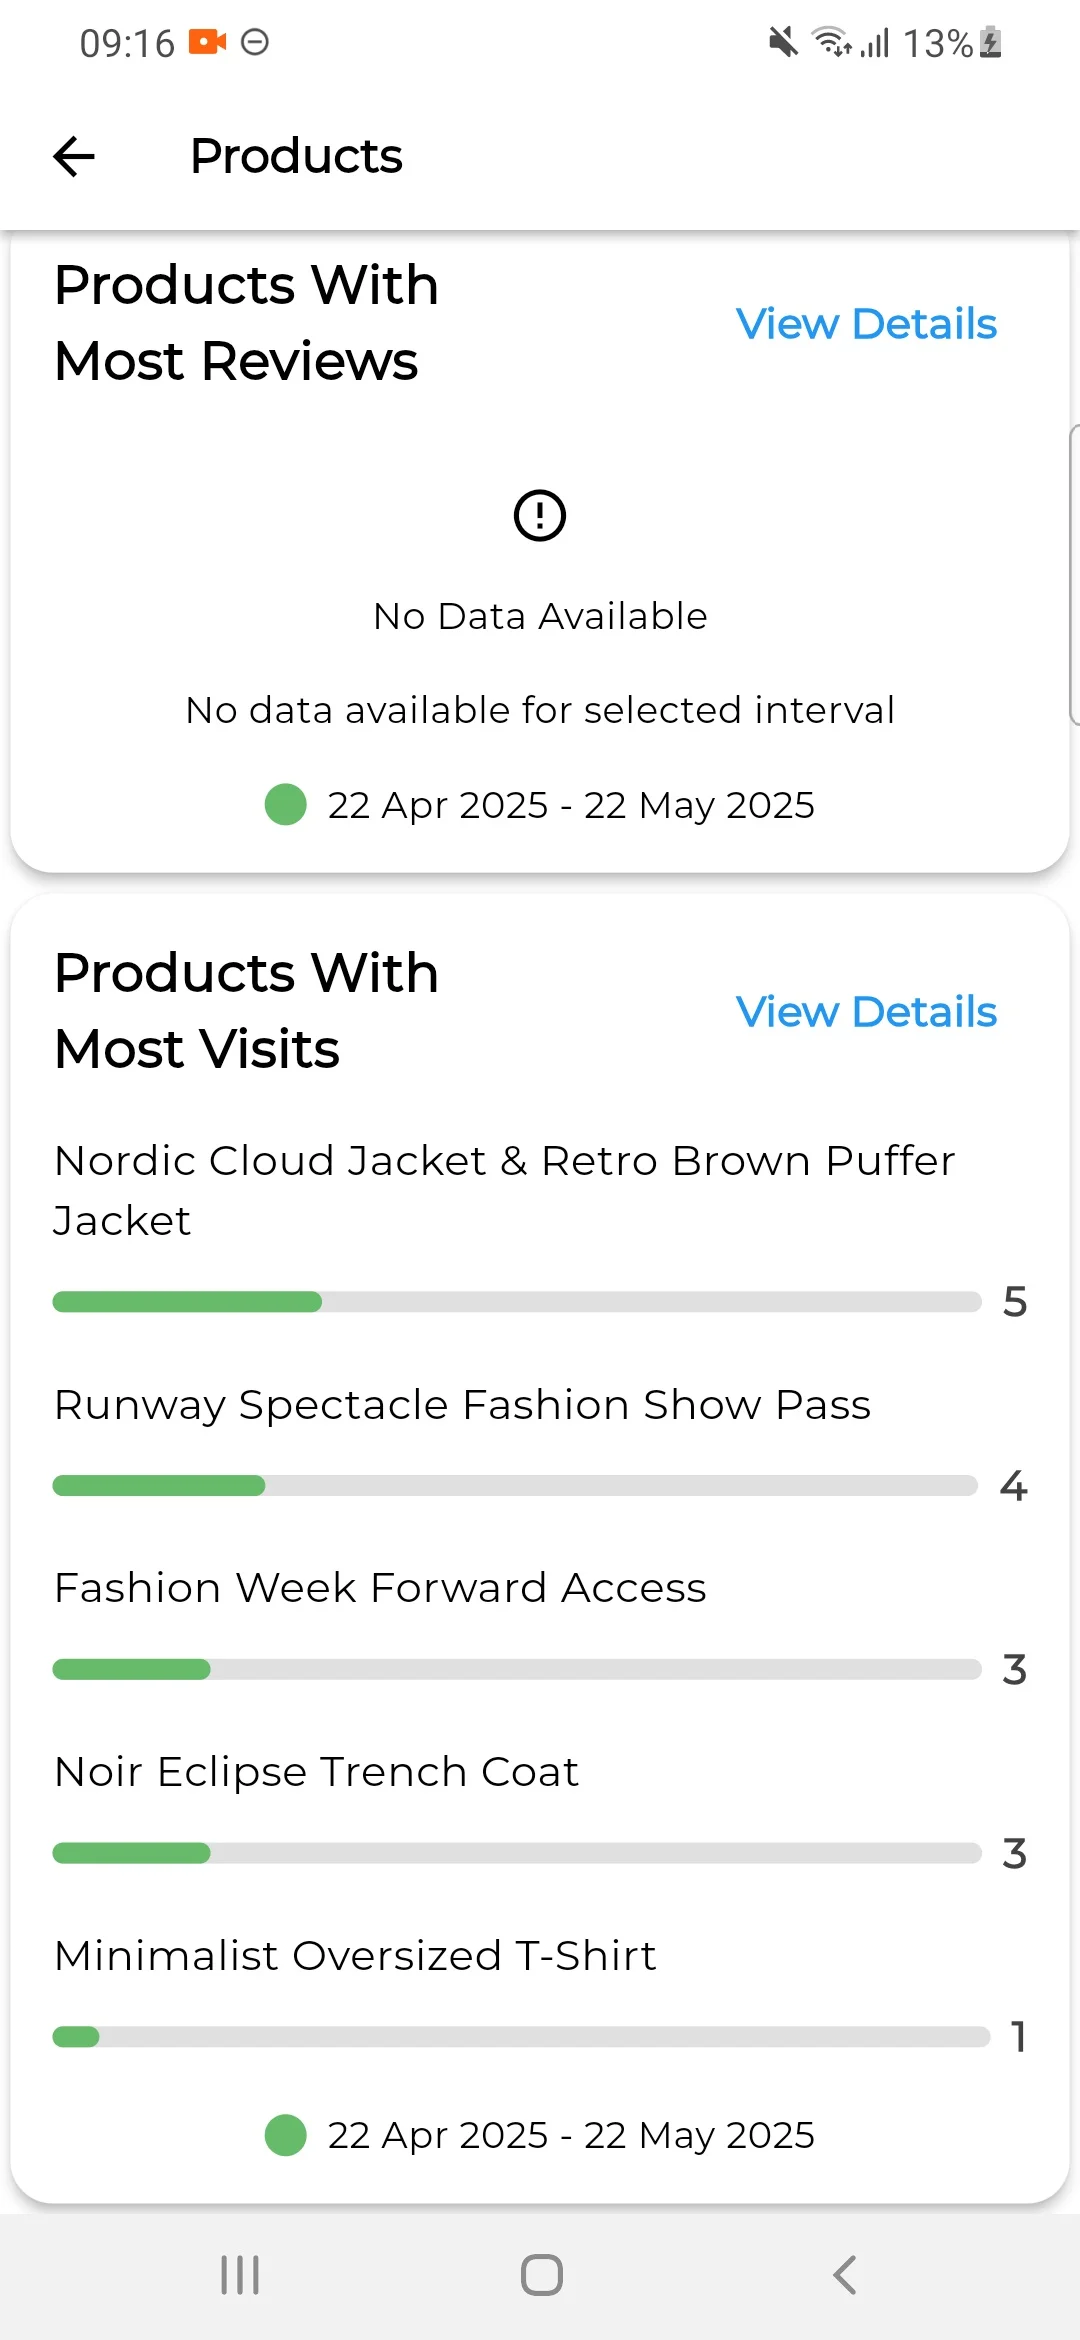The image size is (1080, 2340).
Task: Tap the screen recording status icon
Action: tap(208, 42)
